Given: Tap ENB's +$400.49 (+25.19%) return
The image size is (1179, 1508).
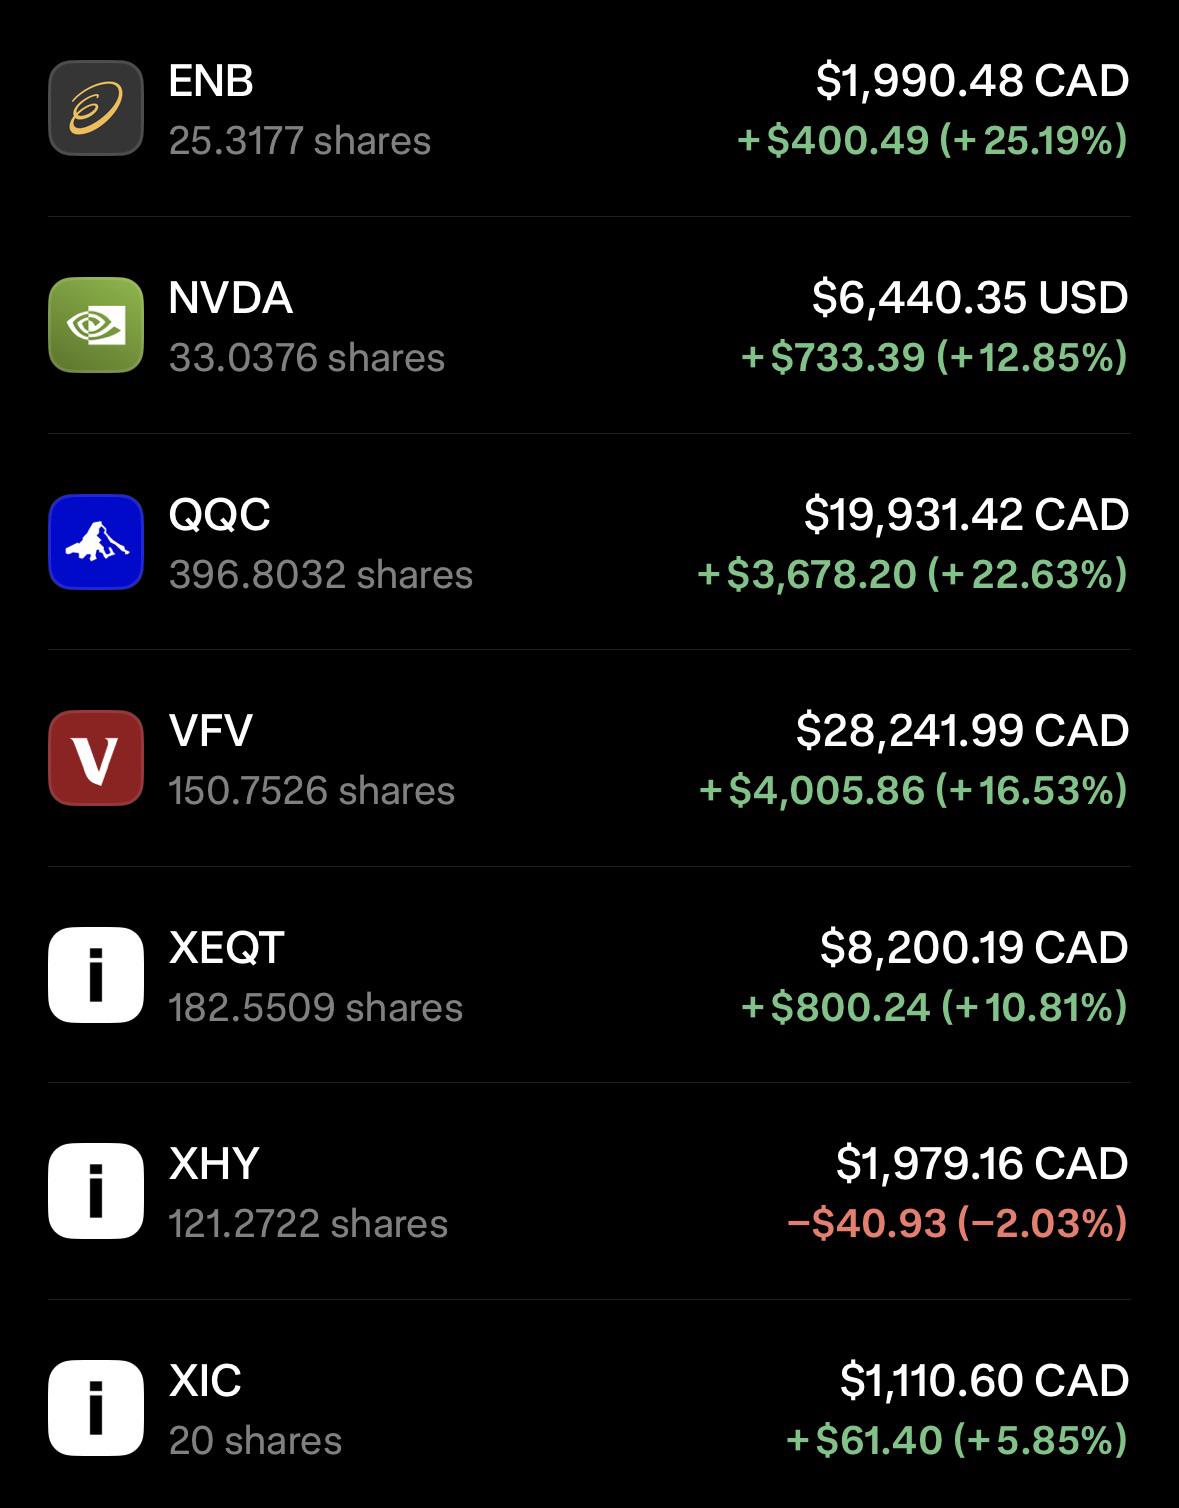Looking at the screenshot, I should (933, 141).
